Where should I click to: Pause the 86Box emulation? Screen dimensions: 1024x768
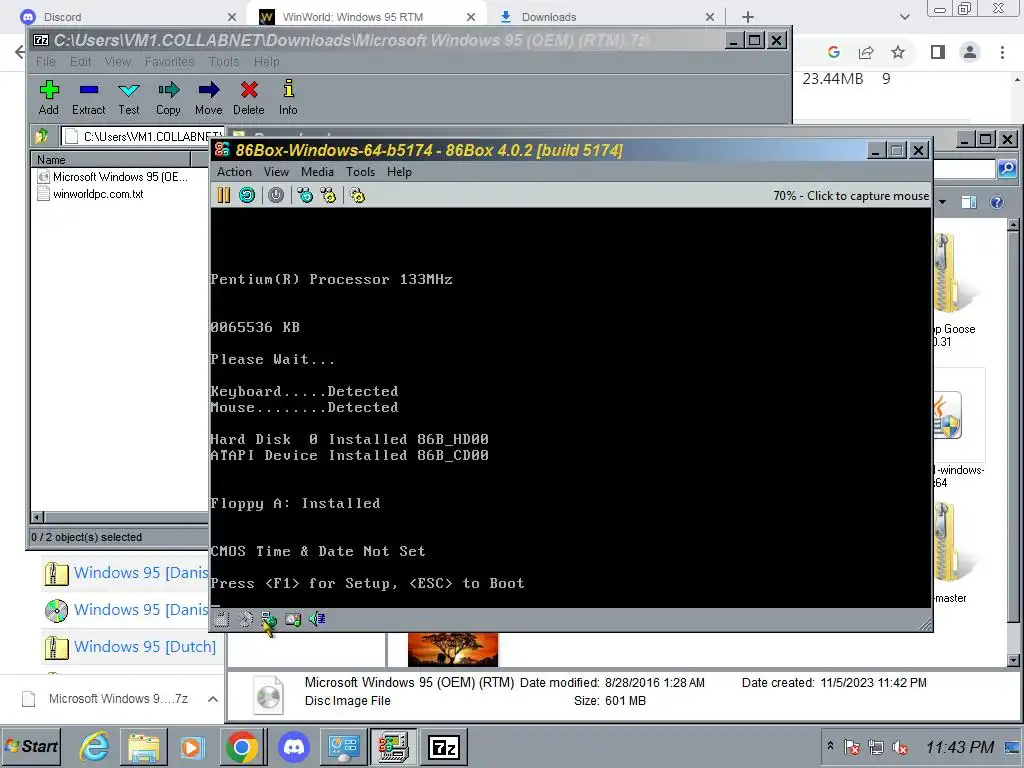224,195
